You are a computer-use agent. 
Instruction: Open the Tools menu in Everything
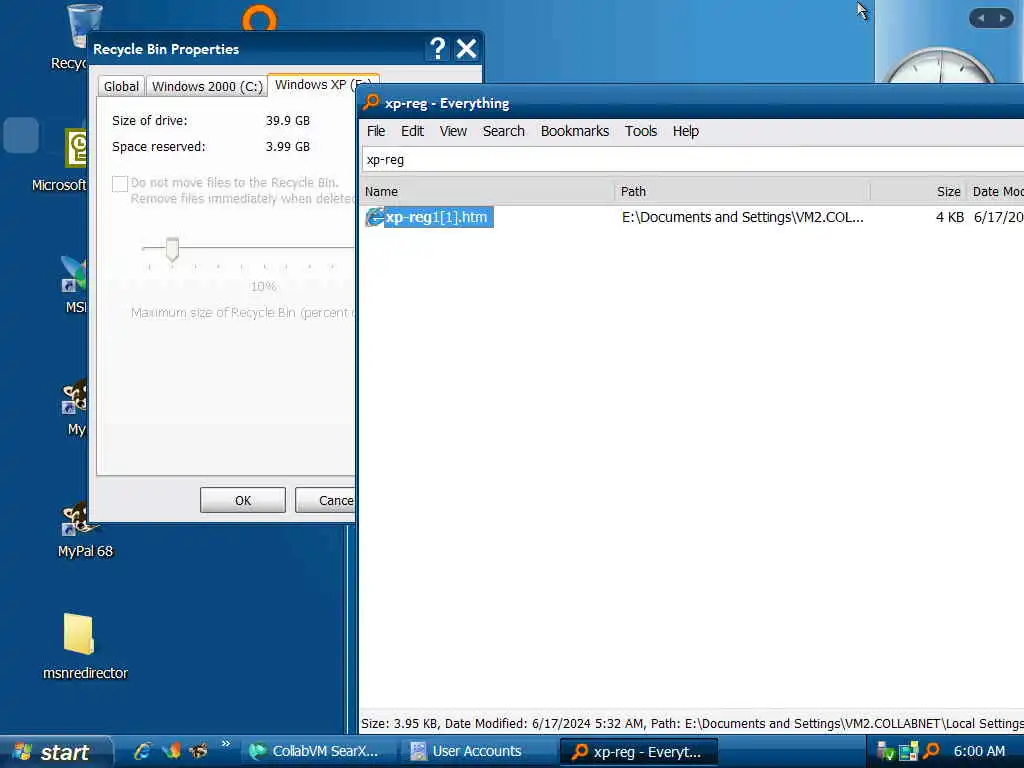point(641,131)
